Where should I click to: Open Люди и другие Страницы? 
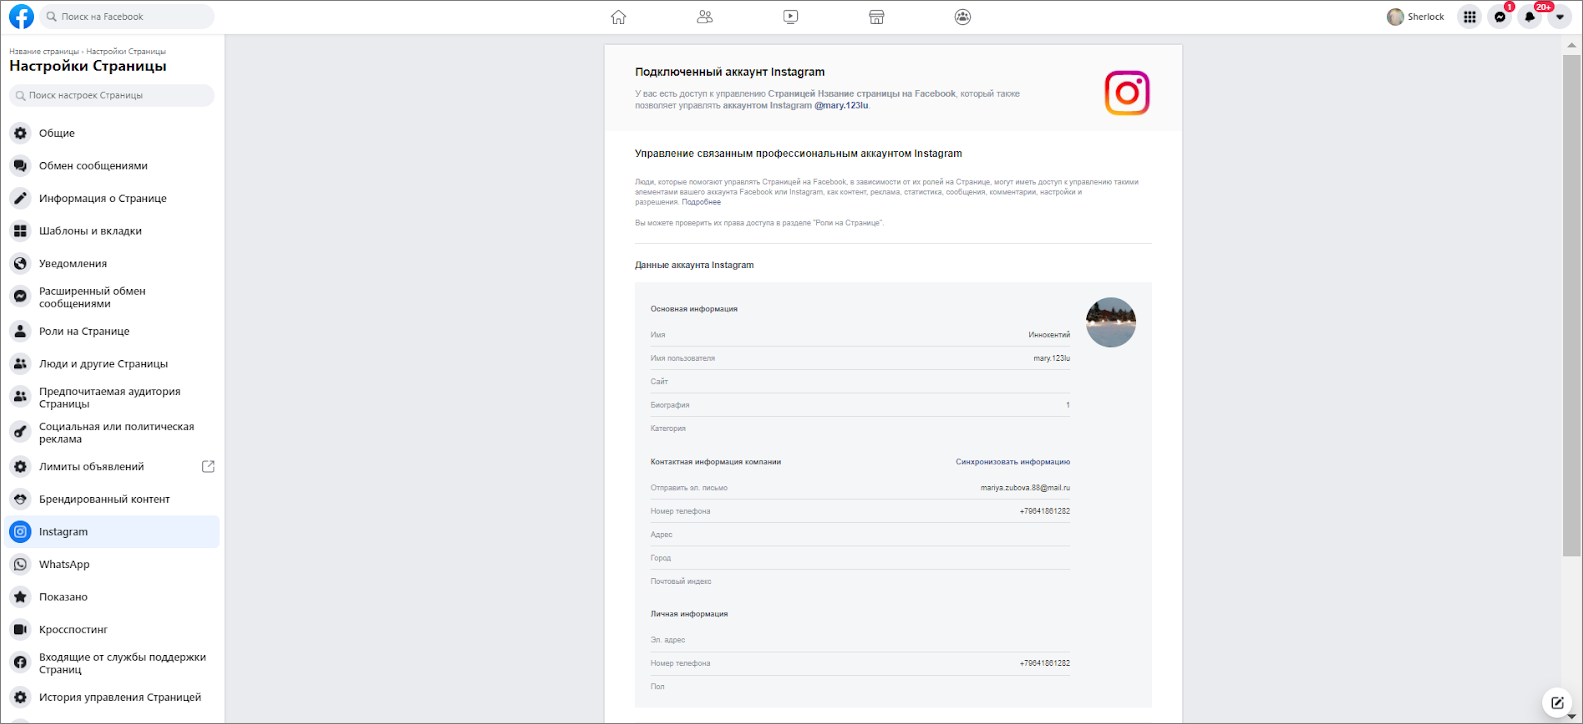click(112, 364)
